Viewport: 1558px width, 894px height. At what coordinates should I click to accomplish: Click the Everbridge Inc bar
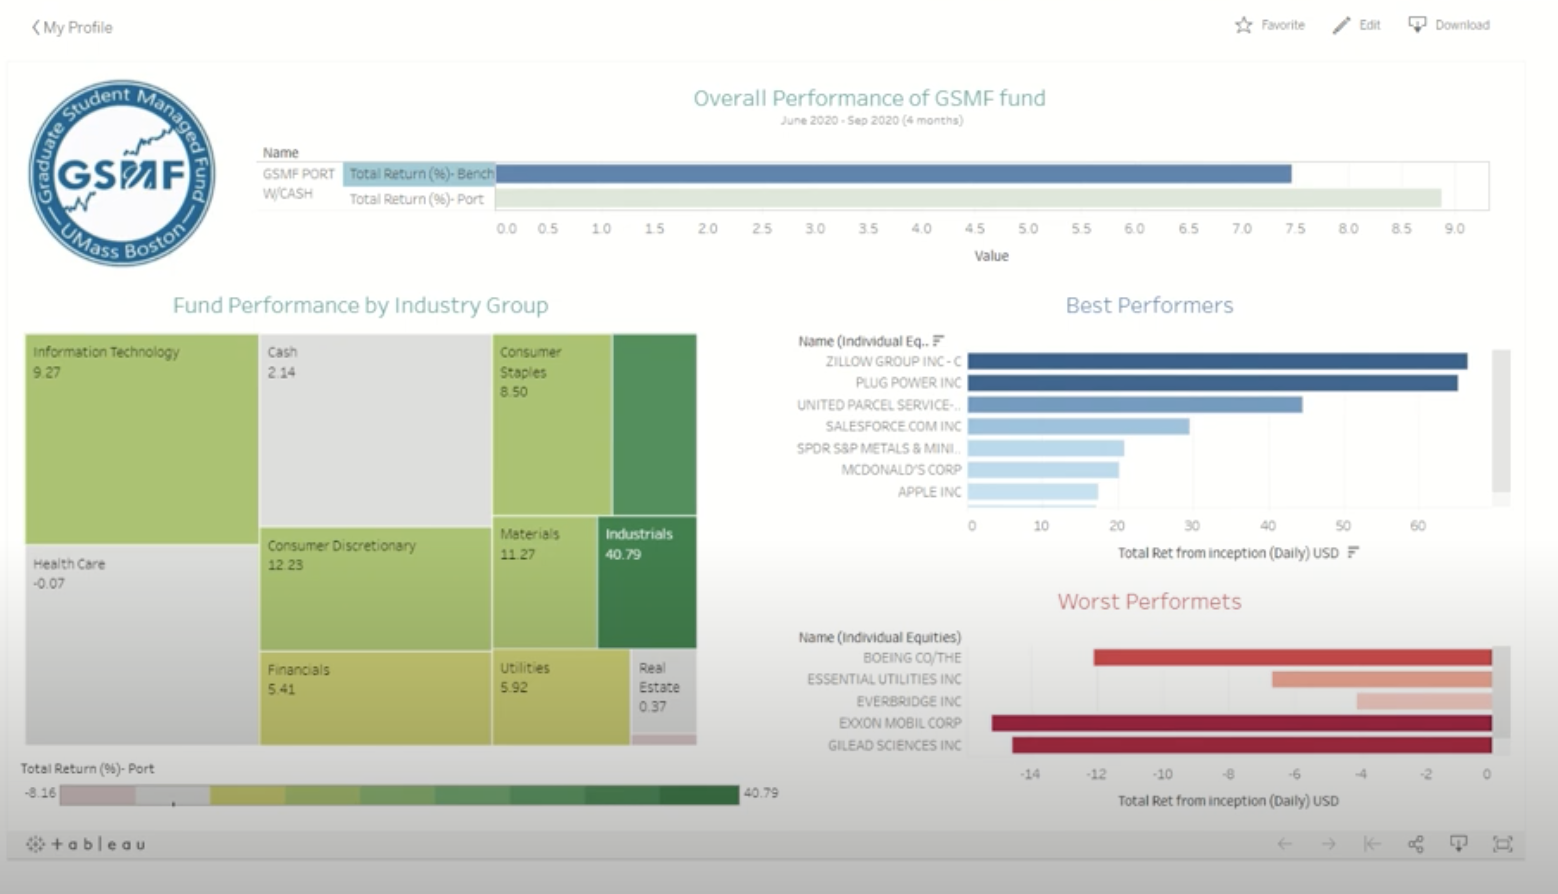click(x=1424, y=702)
